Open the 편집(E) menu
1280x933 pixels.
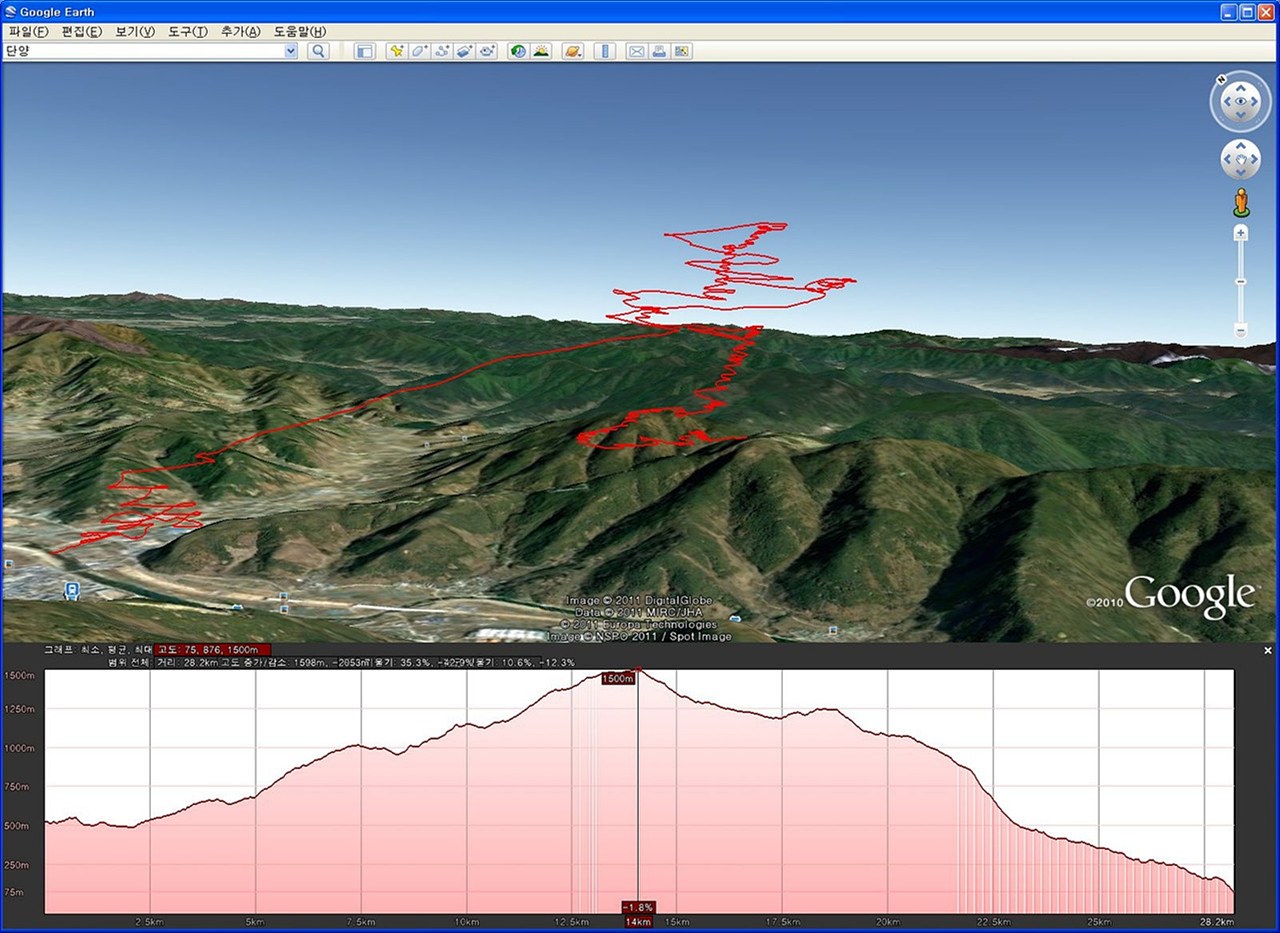[x=82, y=31]
